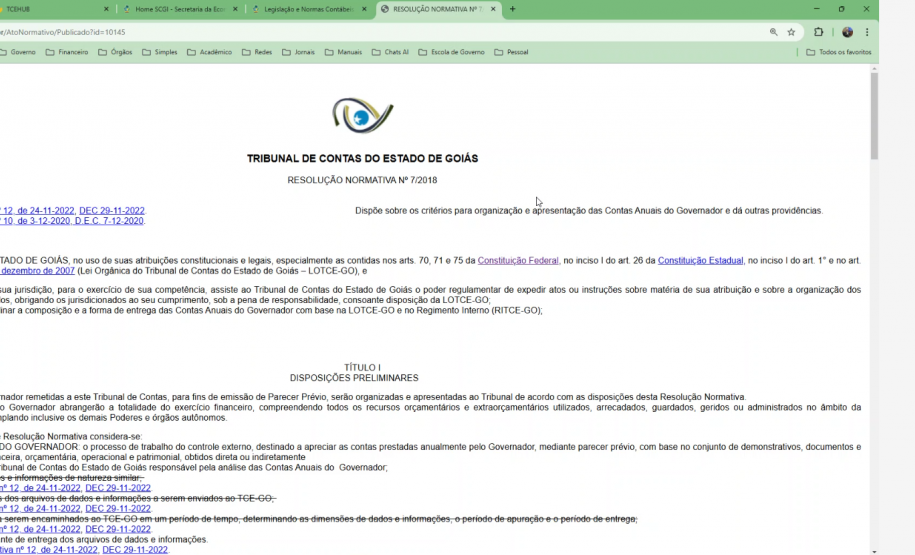Viewport: 915px width, 555px height.
Task: Maximize or restore the Chrome window
Action: click(841, 9)
